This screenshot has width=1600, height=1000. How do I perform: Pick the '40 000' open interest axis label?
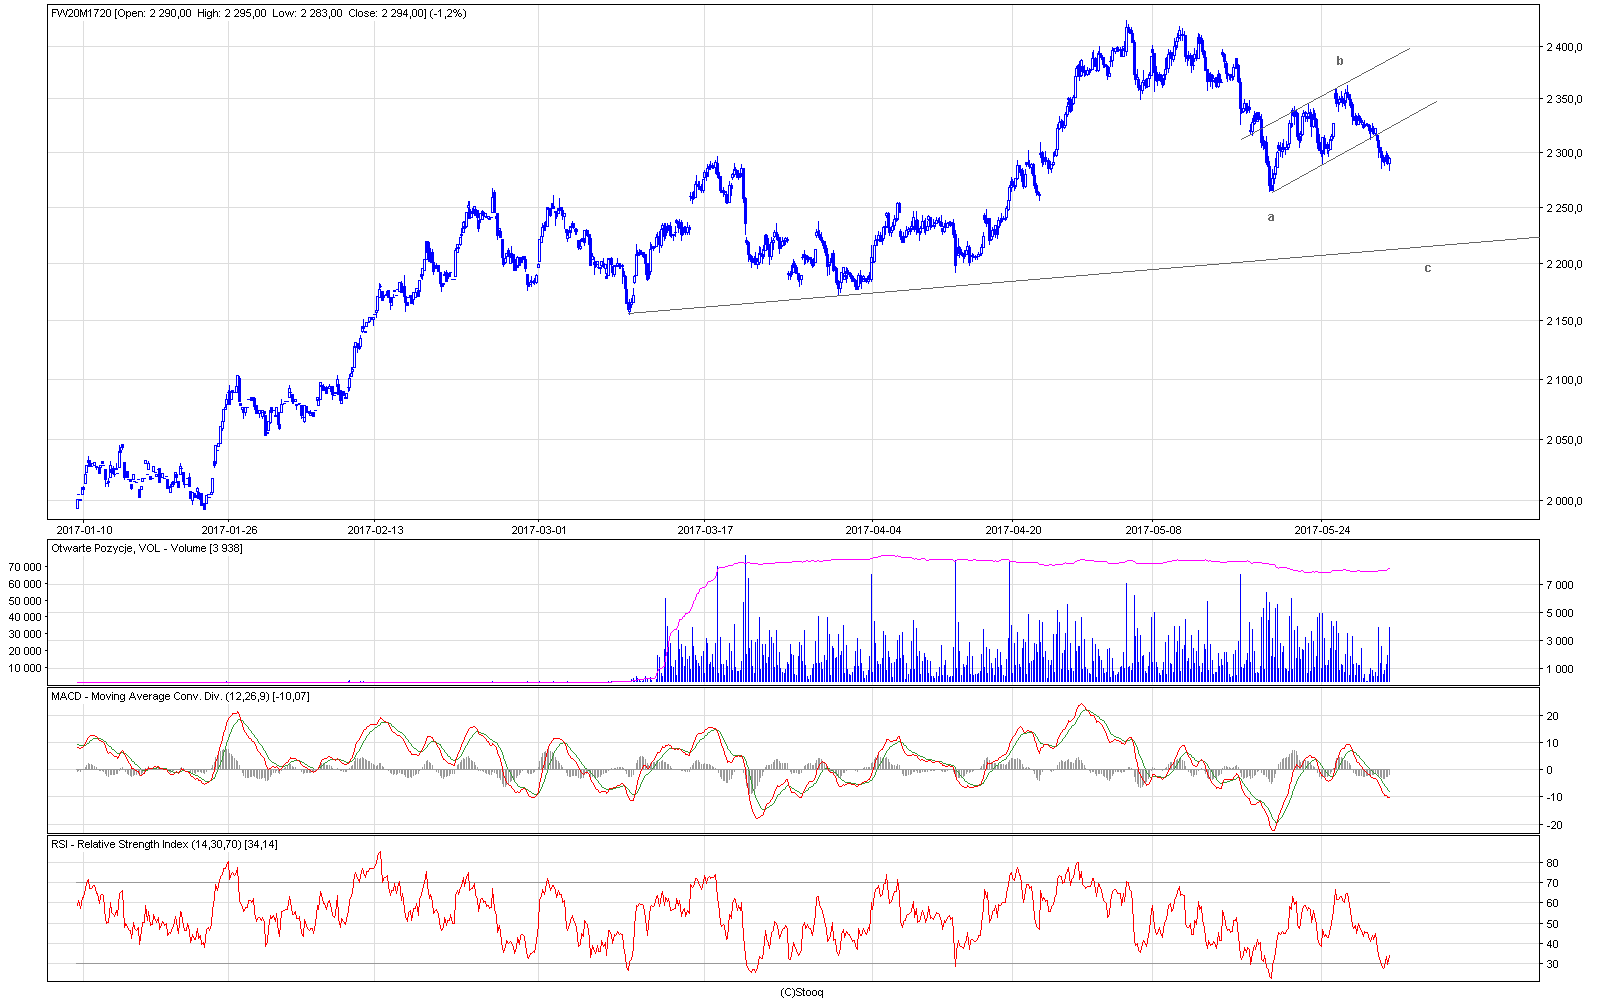point(24,617)
